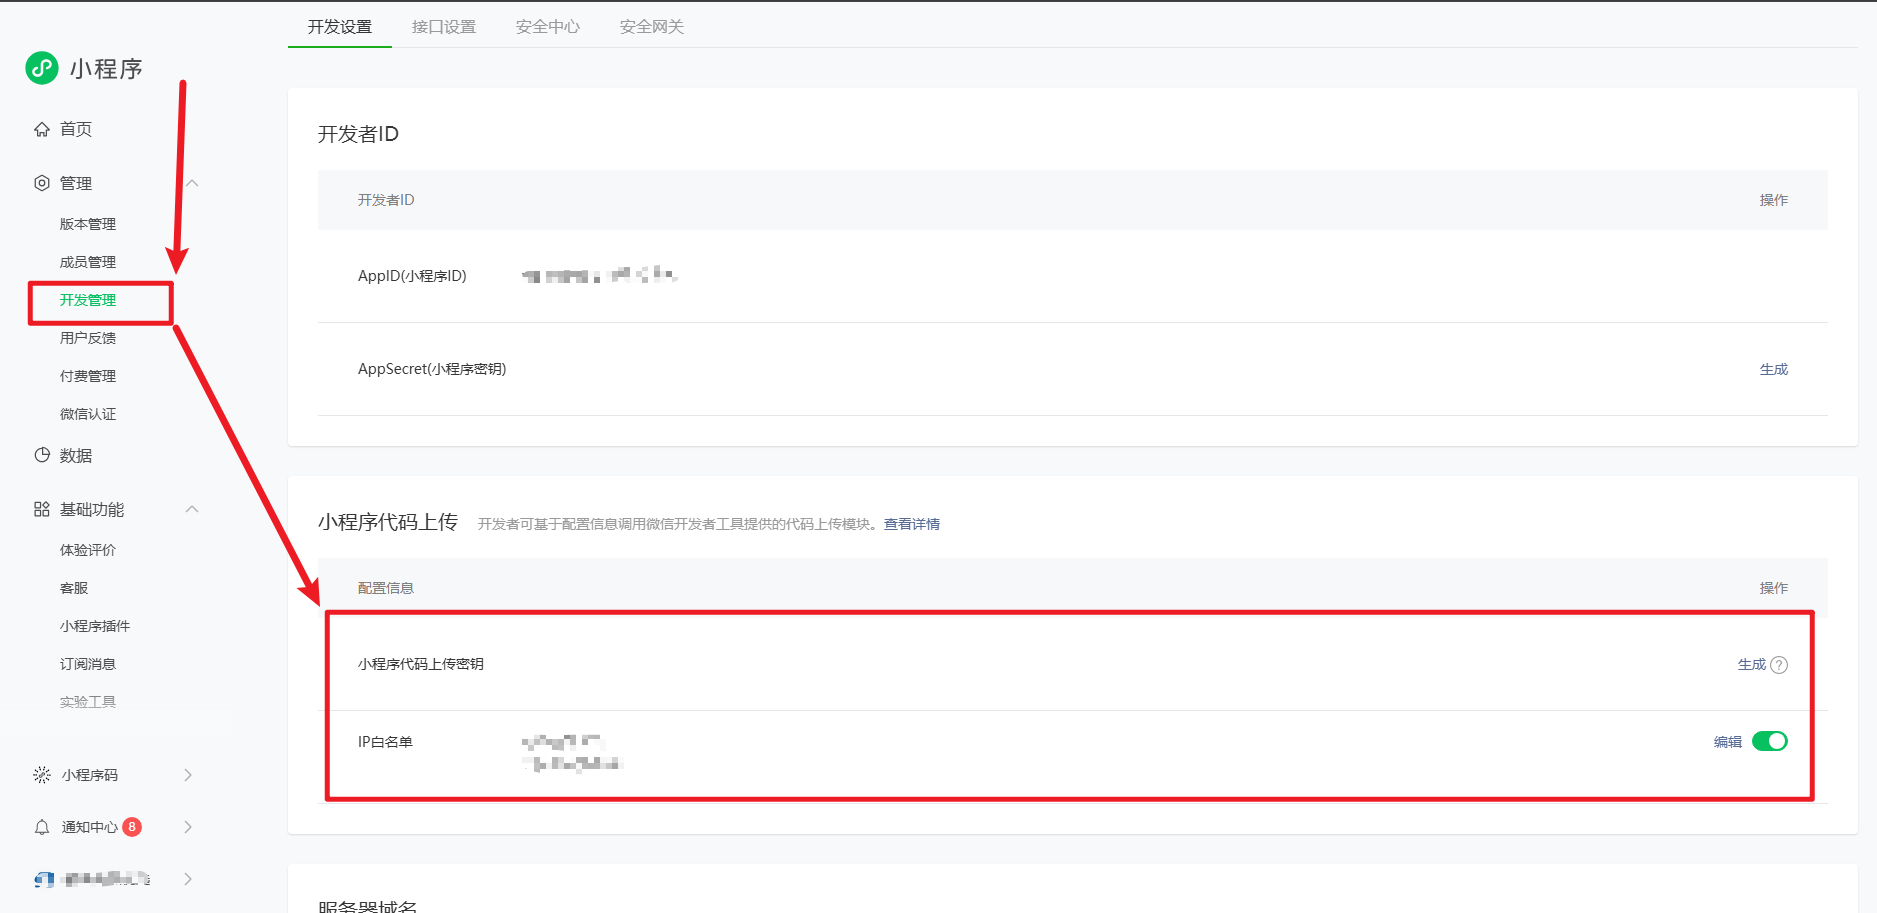Open 小程序插件 in the sidebar
The image size is (1877, 913).
pyautogui.click(x=95, y=626)
